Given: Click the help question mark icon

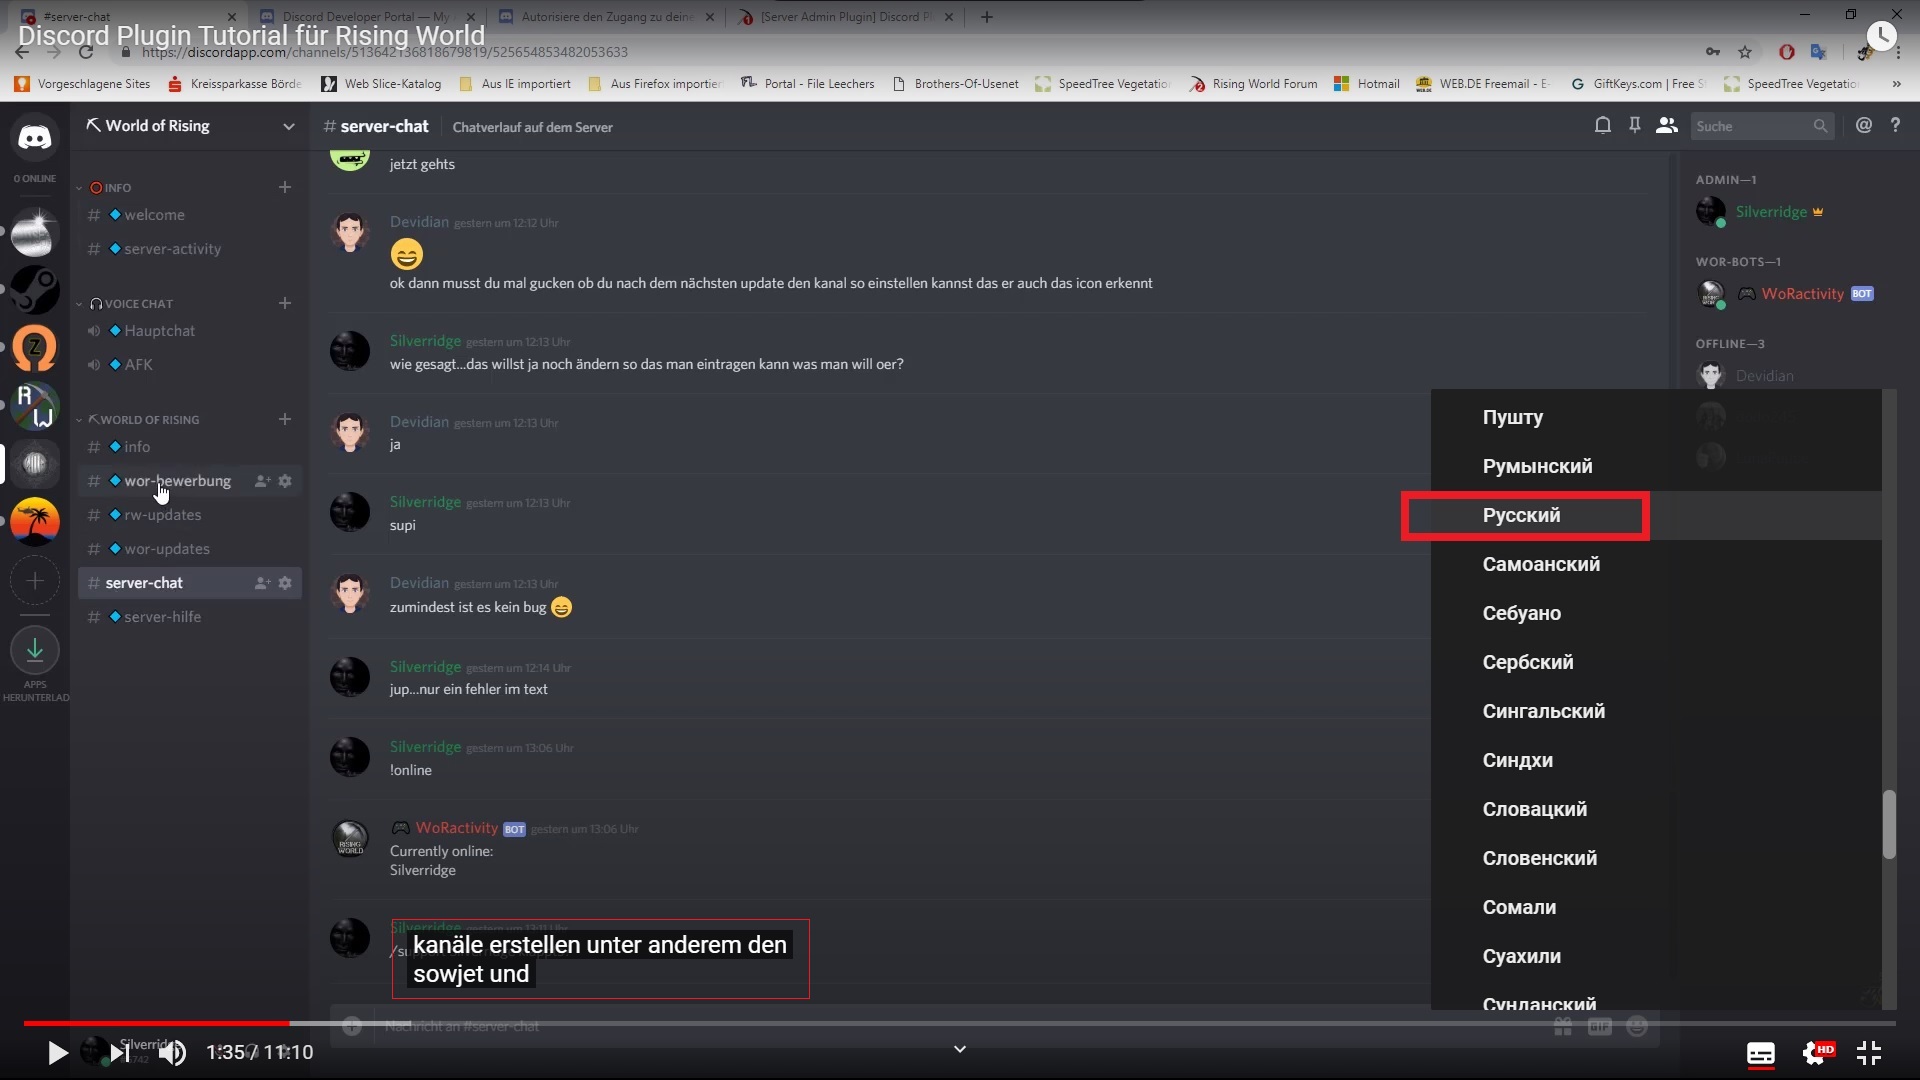Looking at the screenshot, I should click(1895, 126).
